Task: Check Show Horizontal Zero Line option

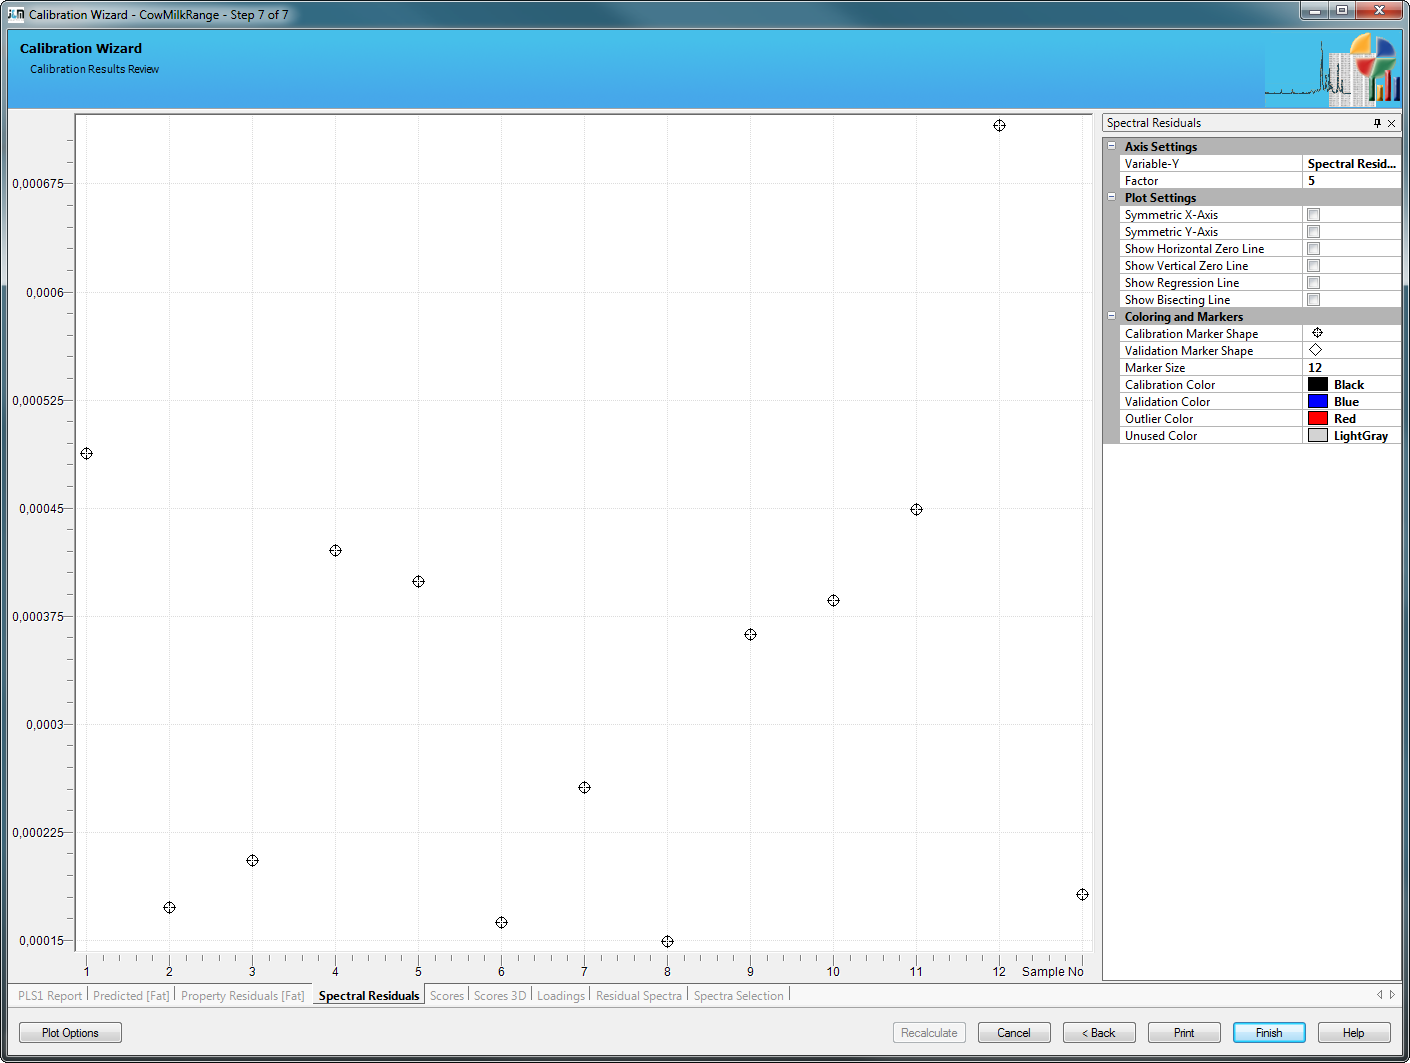Action: (1313, 249)
